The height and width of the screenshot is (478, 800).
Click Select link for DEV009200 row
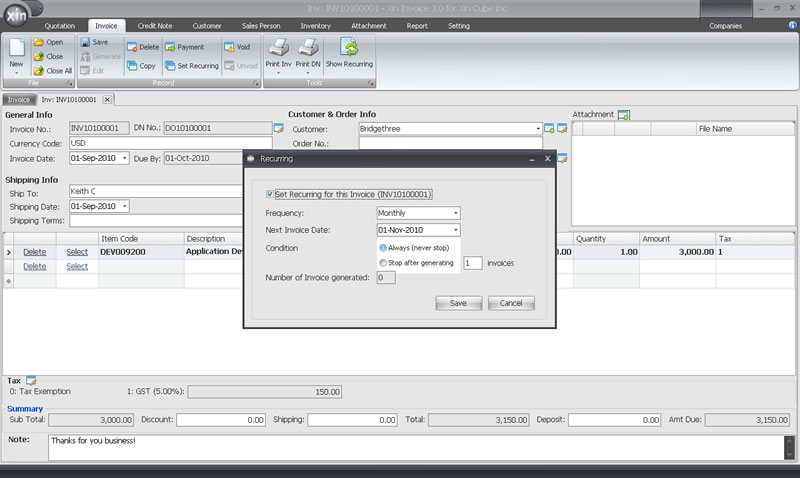pos(77,252)
